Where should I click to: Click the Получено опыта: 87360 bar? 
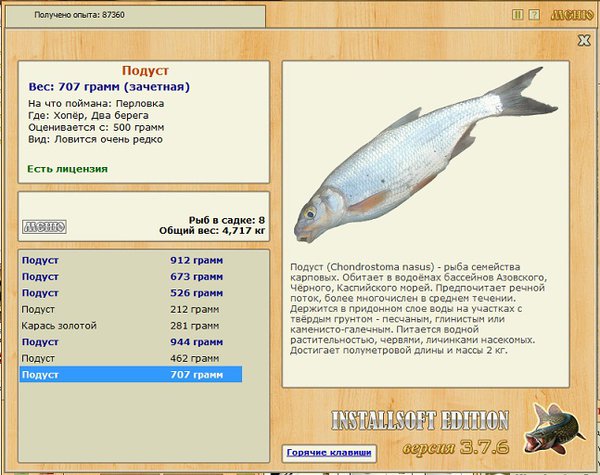coord(135,15)
